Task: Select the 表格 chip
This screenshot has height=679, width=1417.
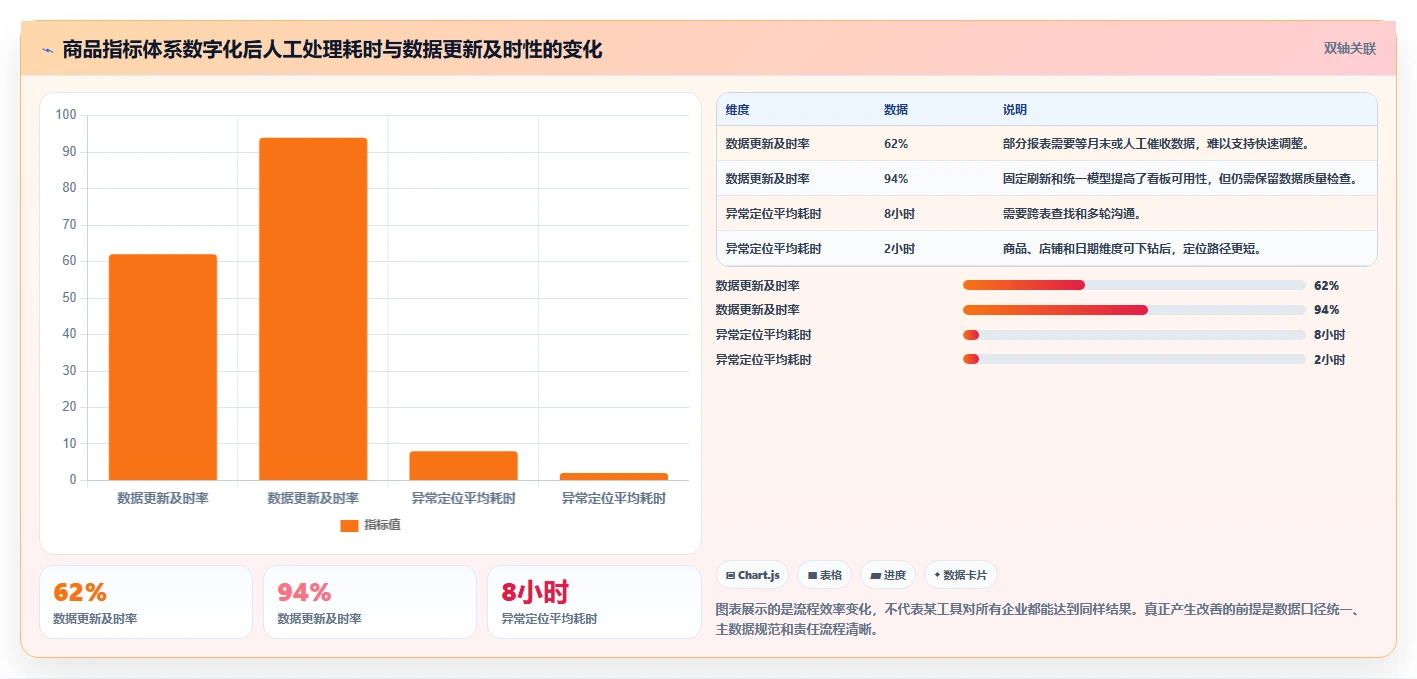Action: pos(825,575)
